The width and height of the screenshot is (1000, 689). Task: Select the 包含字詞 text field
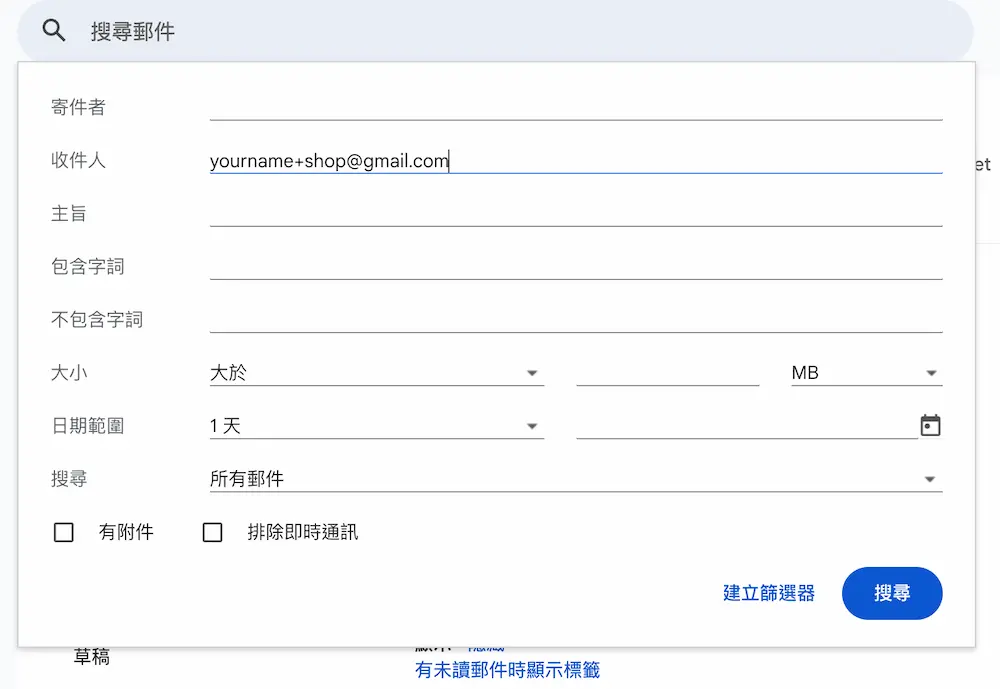pyautogui.click(x=575, y=266)
